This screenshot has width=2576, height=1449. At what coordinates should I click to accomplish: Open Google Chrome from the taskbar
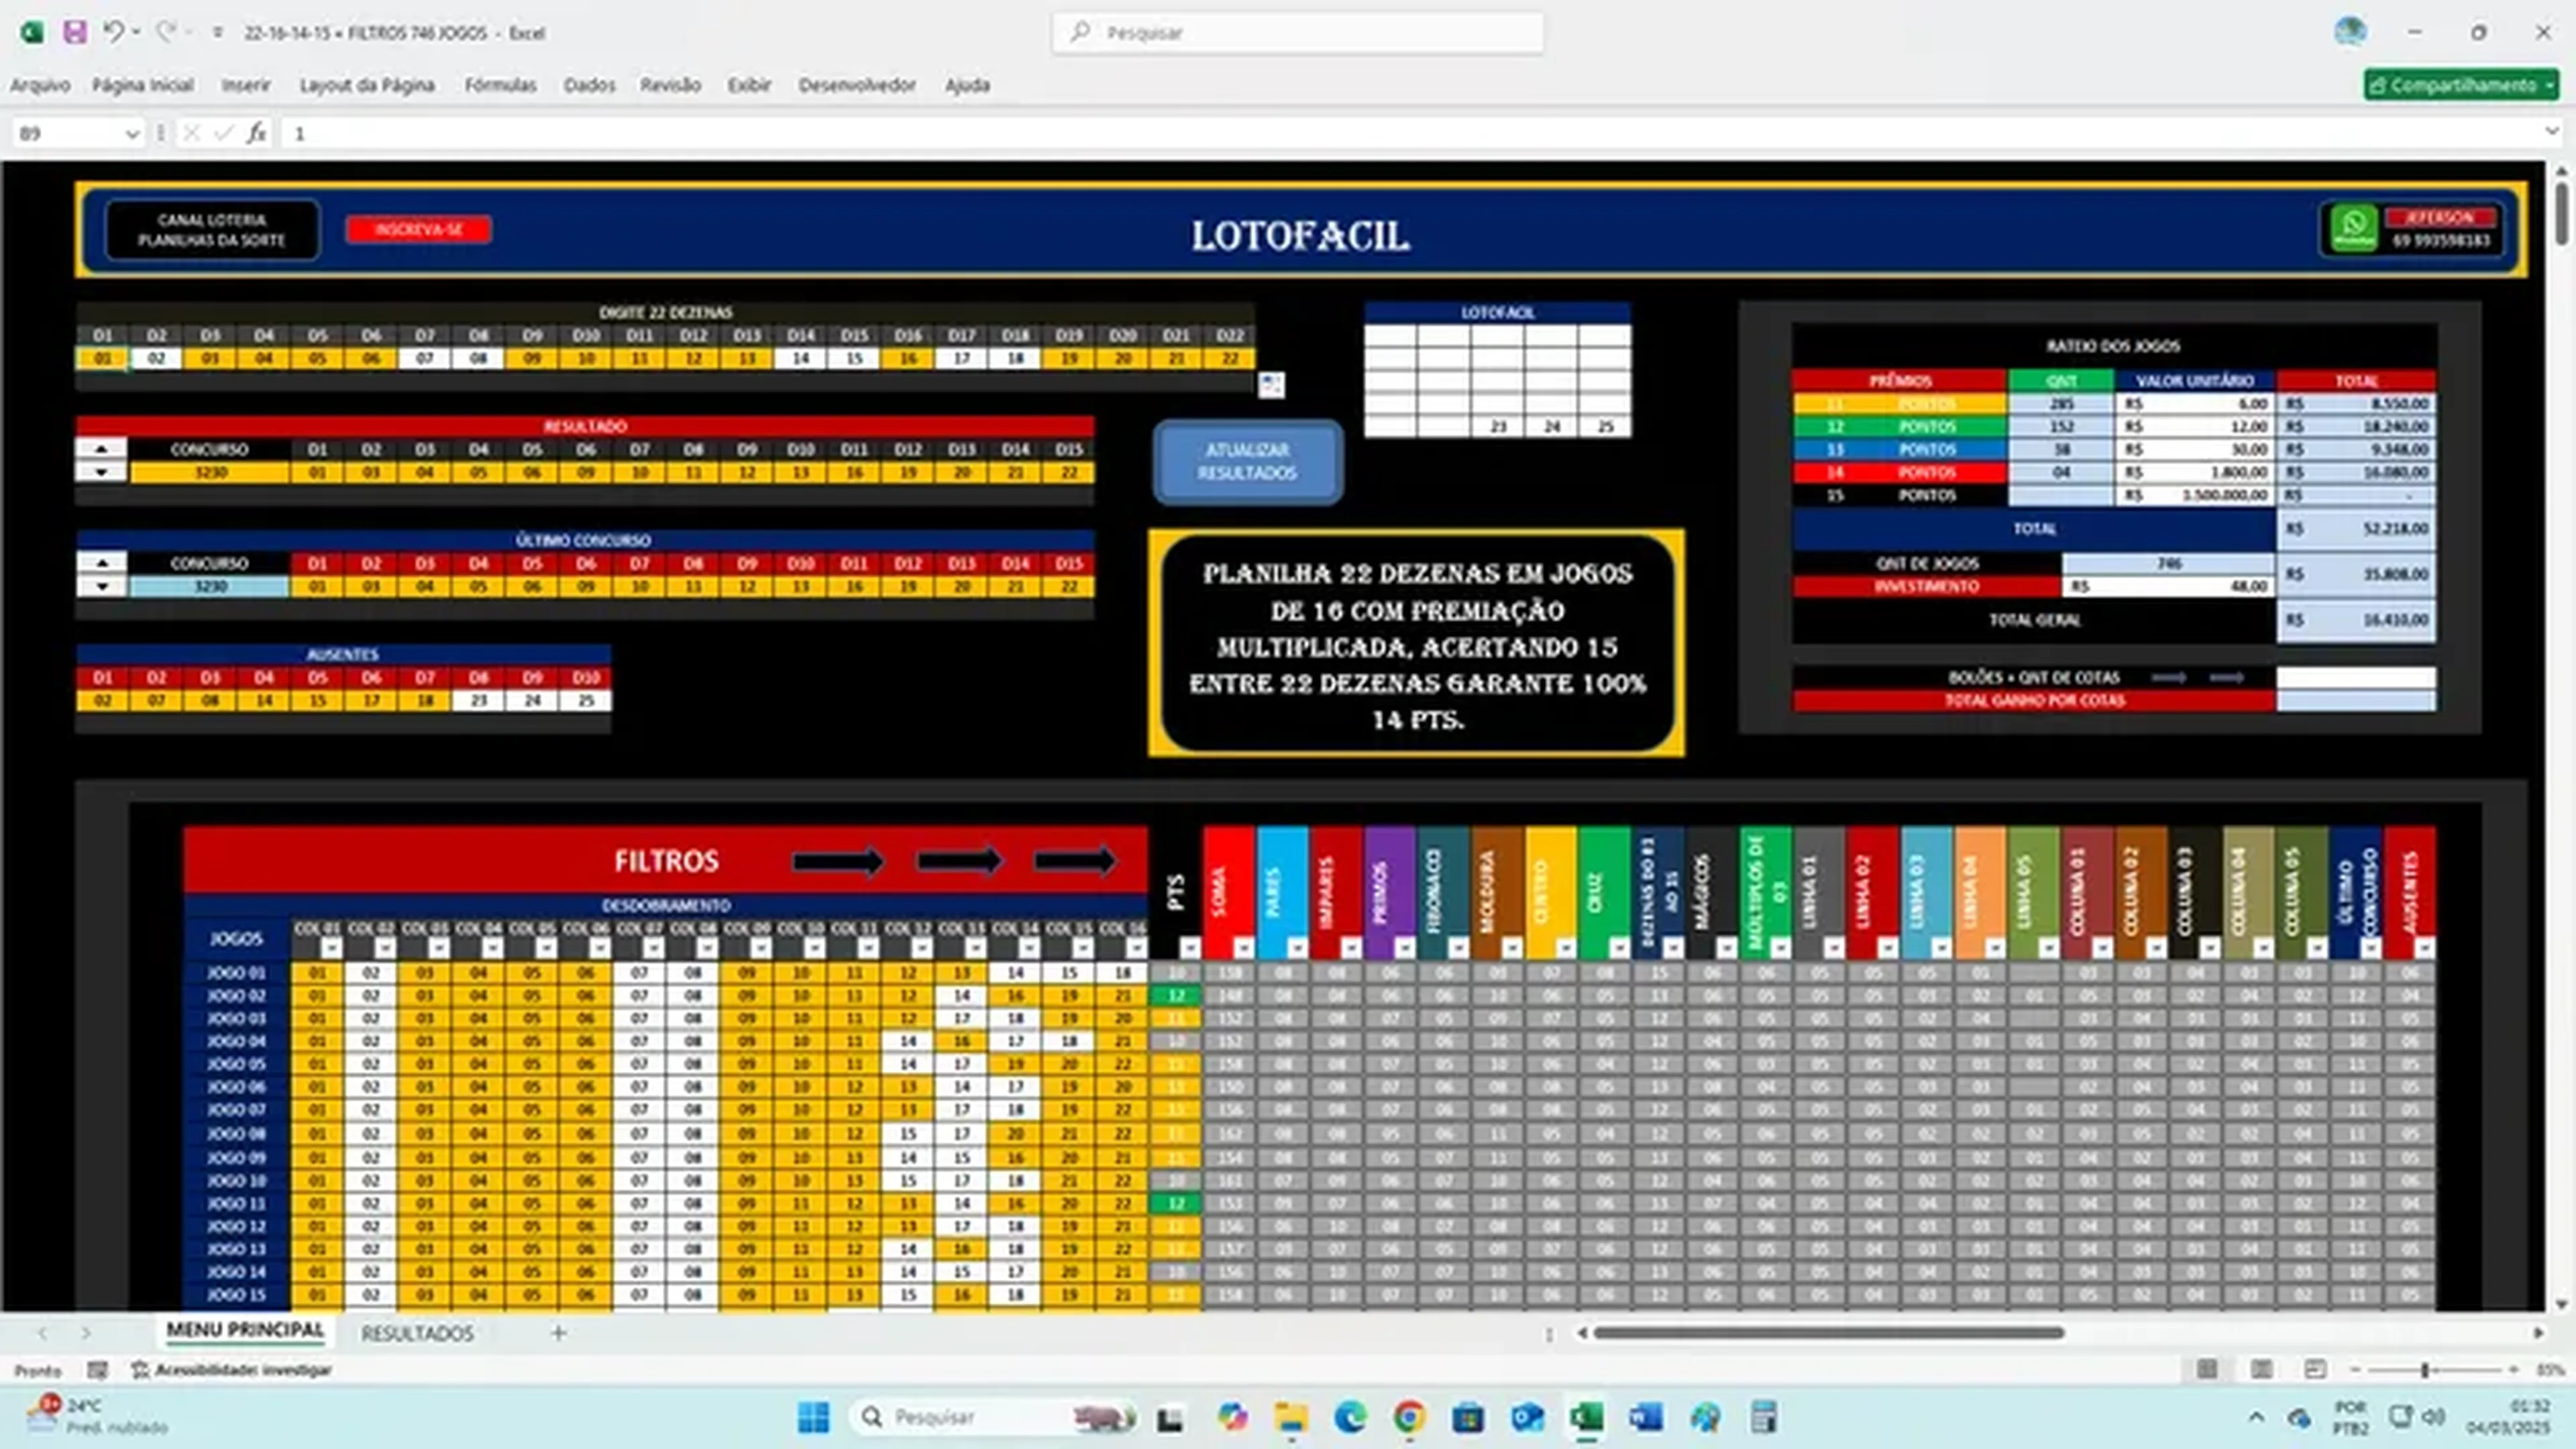click(x=1409, y=1417)
